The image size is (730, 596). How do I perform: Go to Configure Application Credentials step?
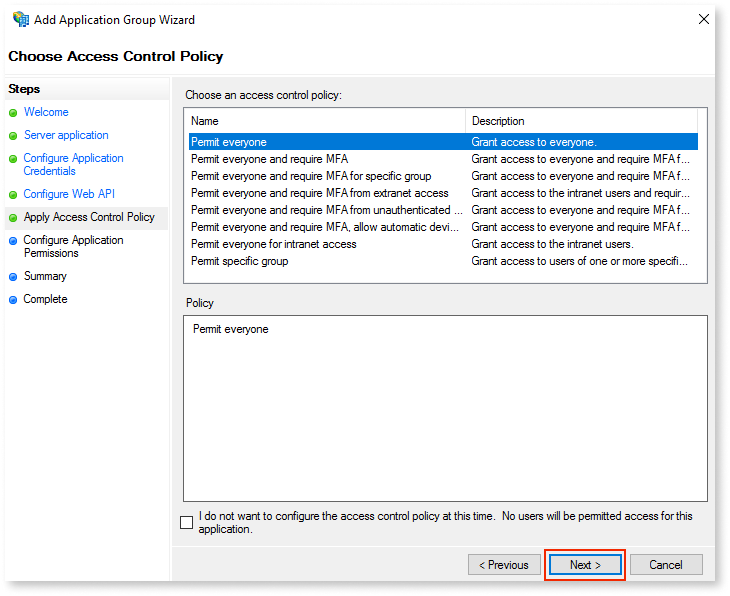[73, 164]
